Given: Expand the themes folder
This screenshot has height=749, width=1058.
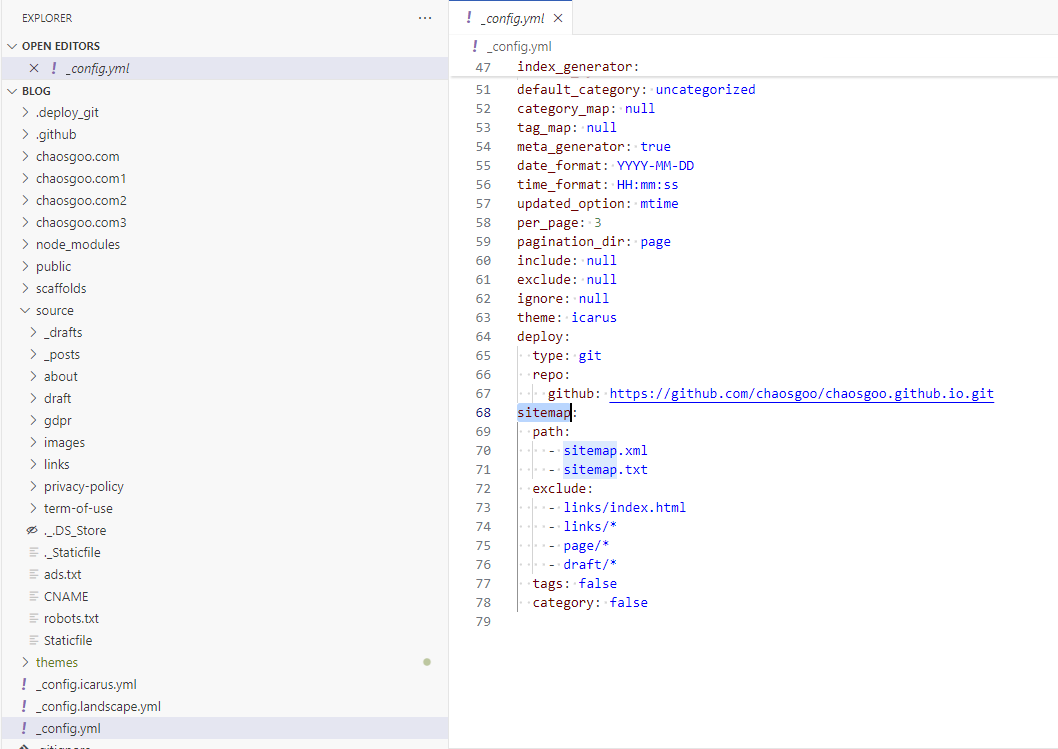Looking at the screenshot, I should [x=25, y=663].
